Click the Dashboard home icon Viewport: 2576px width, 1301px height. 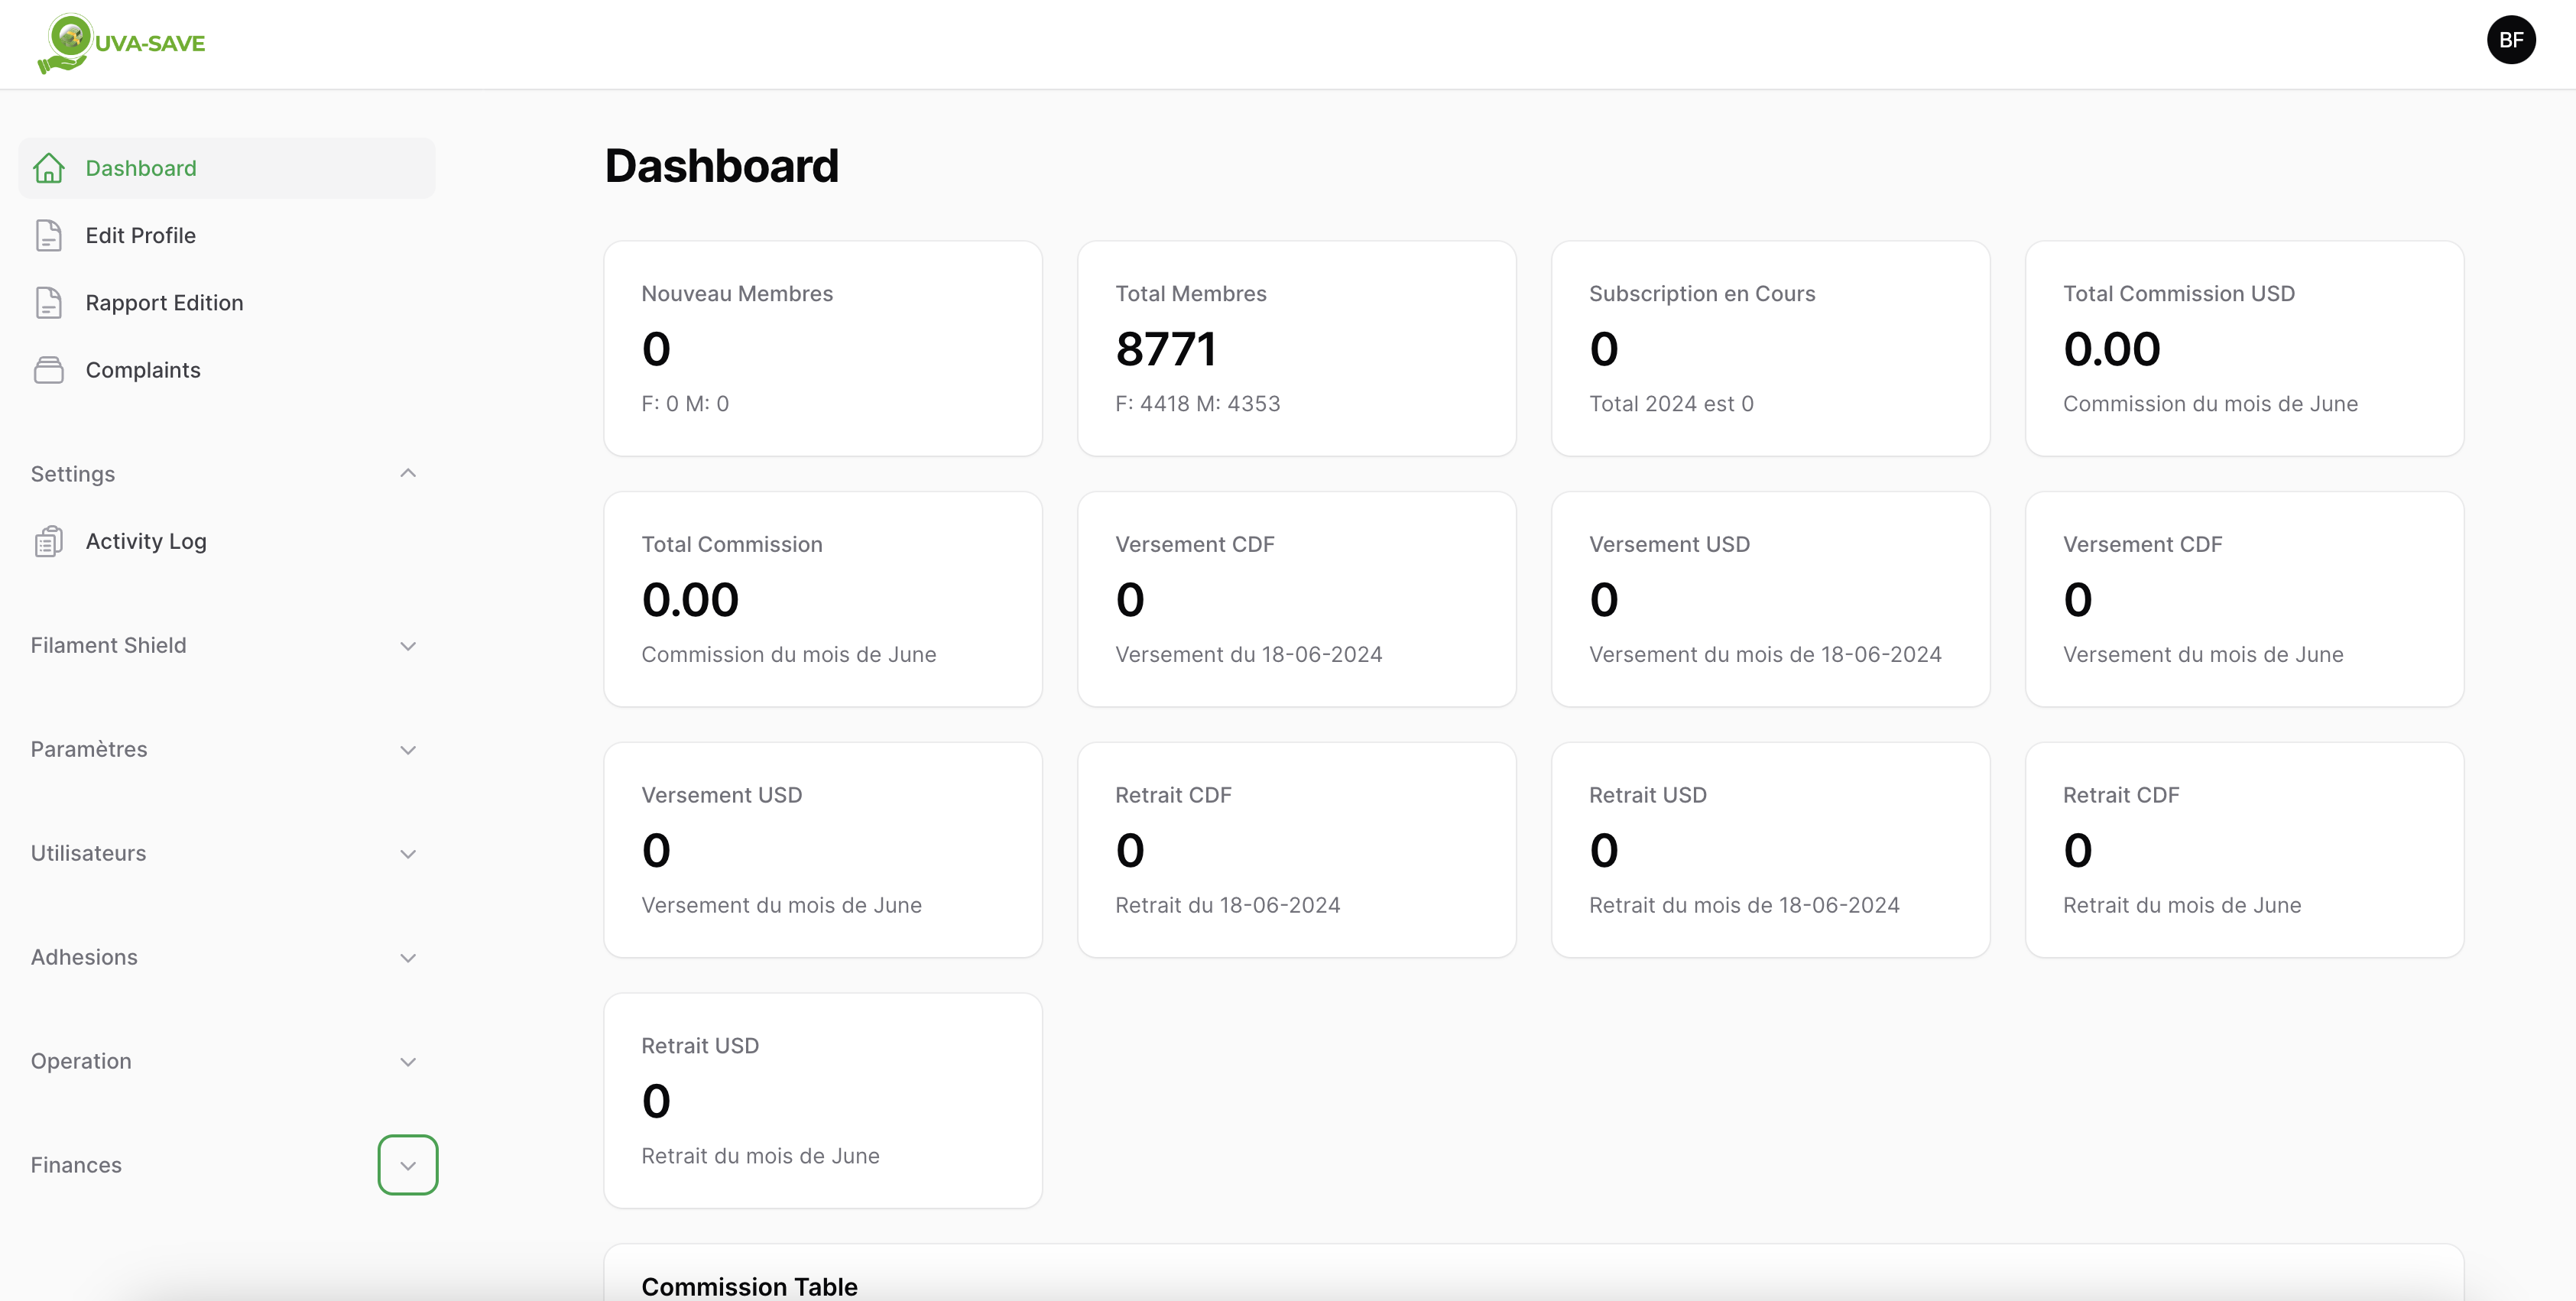click(48, 168)
